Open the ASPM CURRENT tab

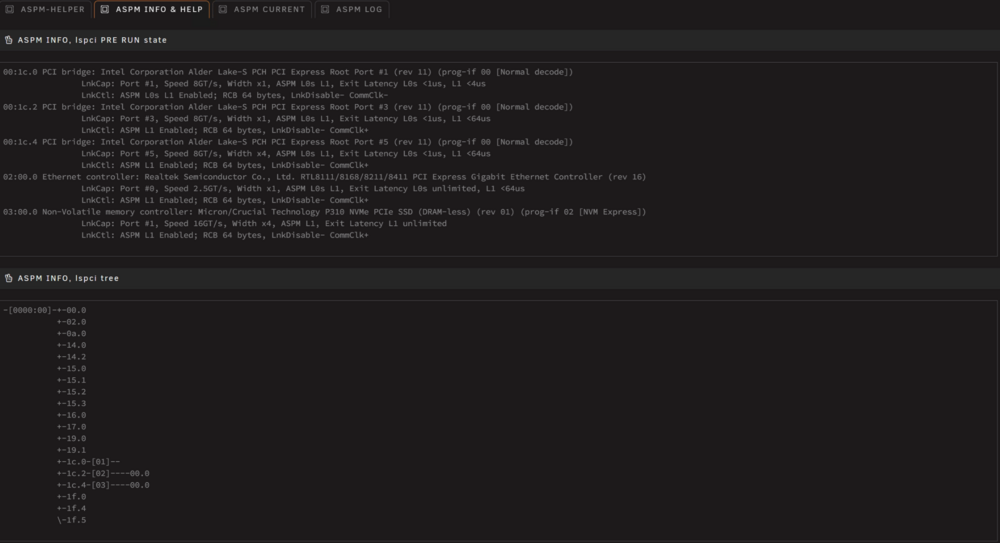(262, 10)
